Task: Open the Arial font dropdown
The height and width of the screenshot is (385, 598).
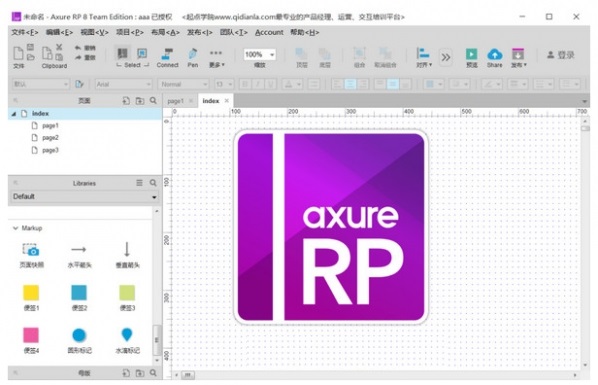Action: [124, 84]
